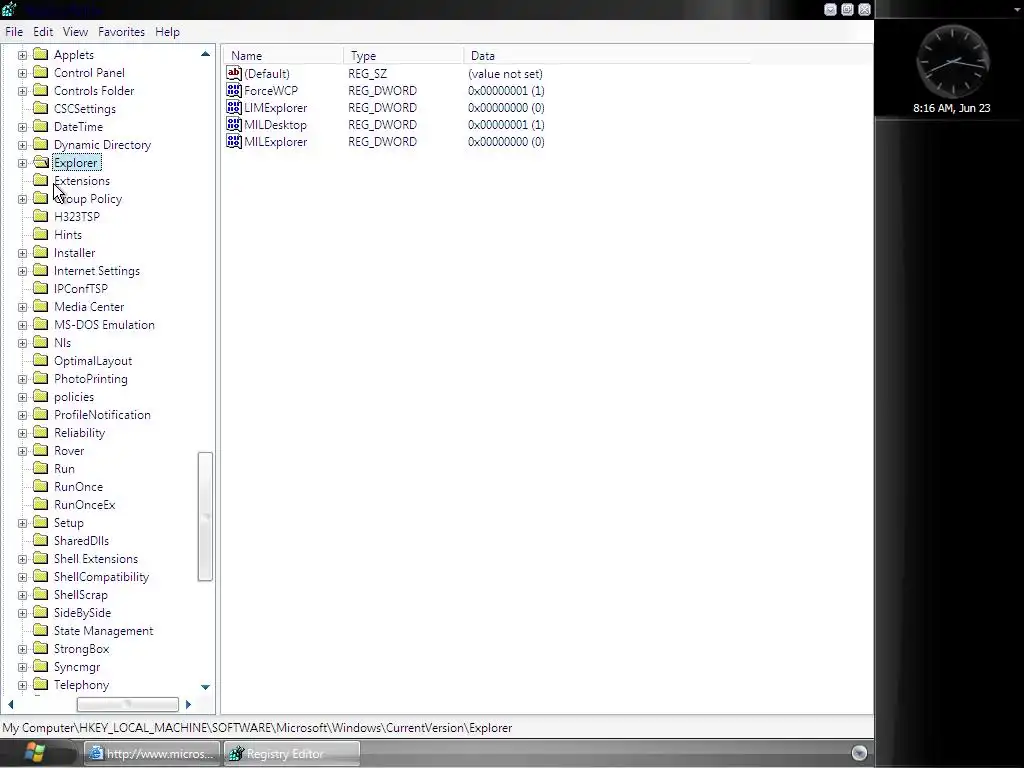Click the Hints folder icon
The image size is (1024, 768).
pyautogui.click(x=40, y=234)
